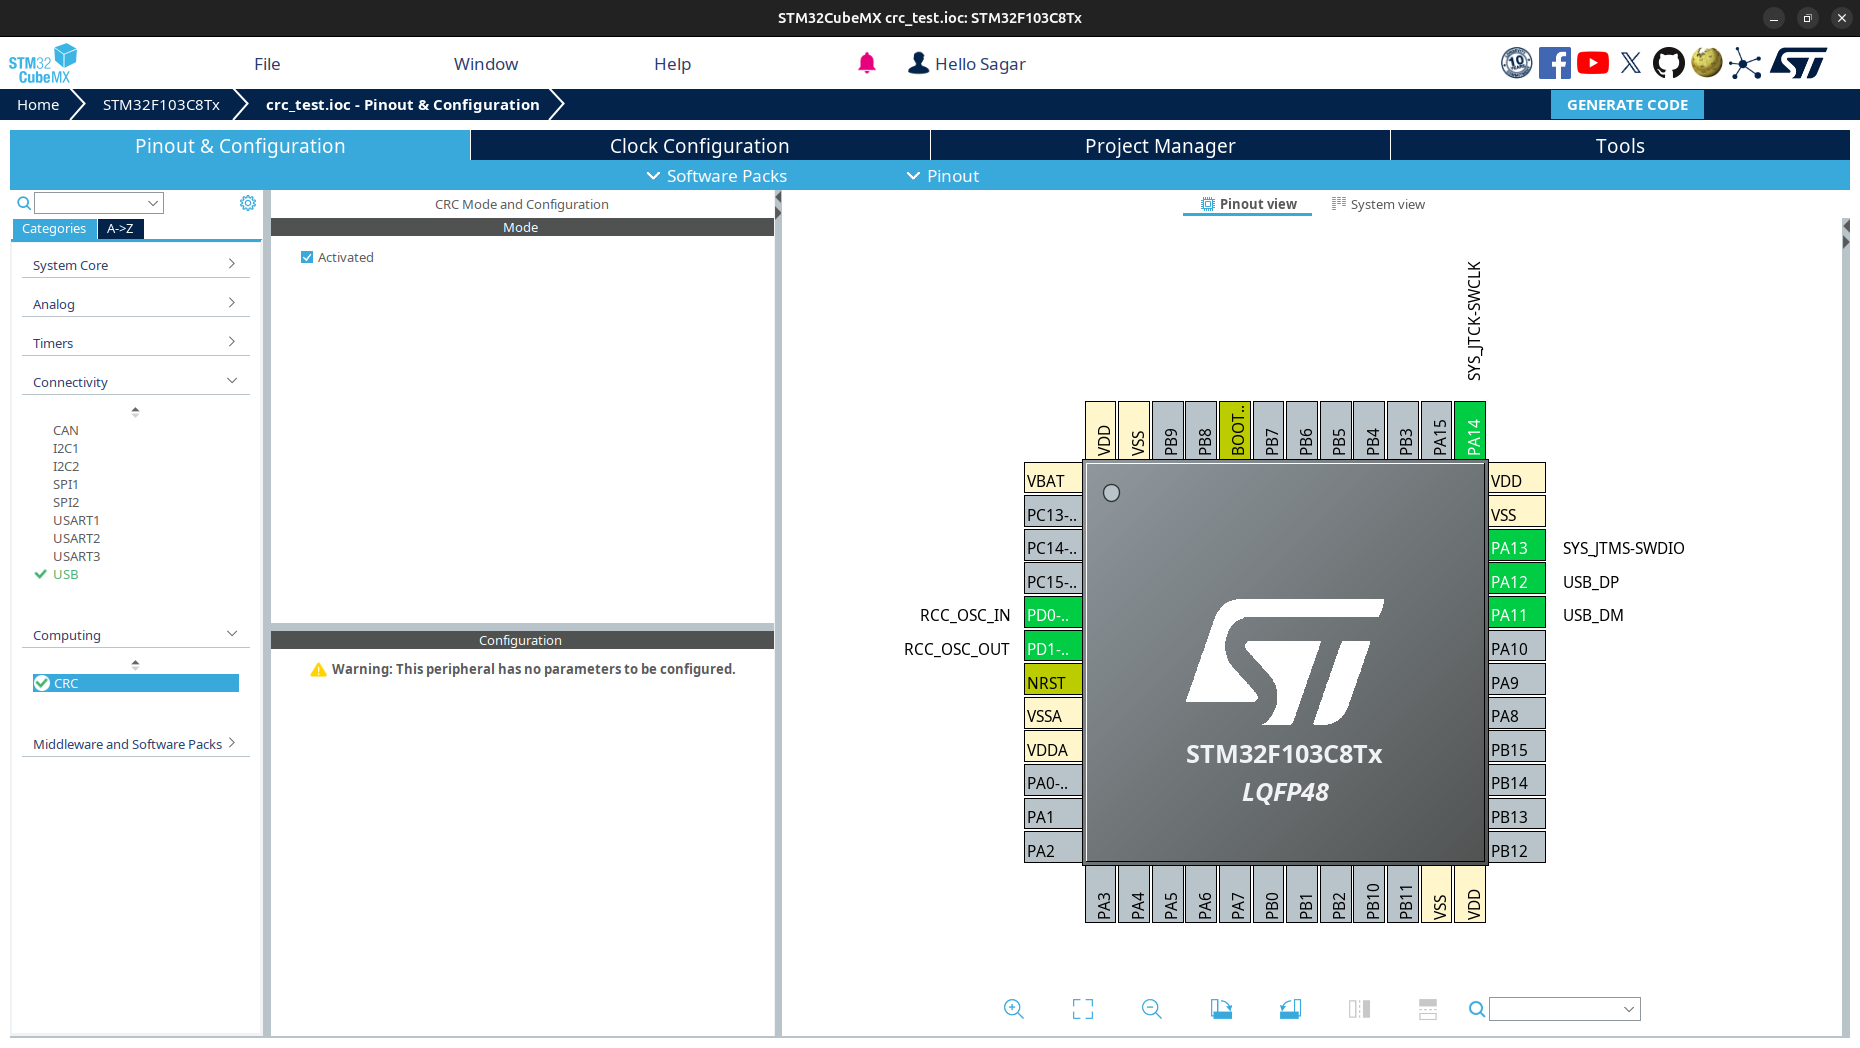Open the File menu
This screenshot has height=1048, width=1860.
click(267, 64)
